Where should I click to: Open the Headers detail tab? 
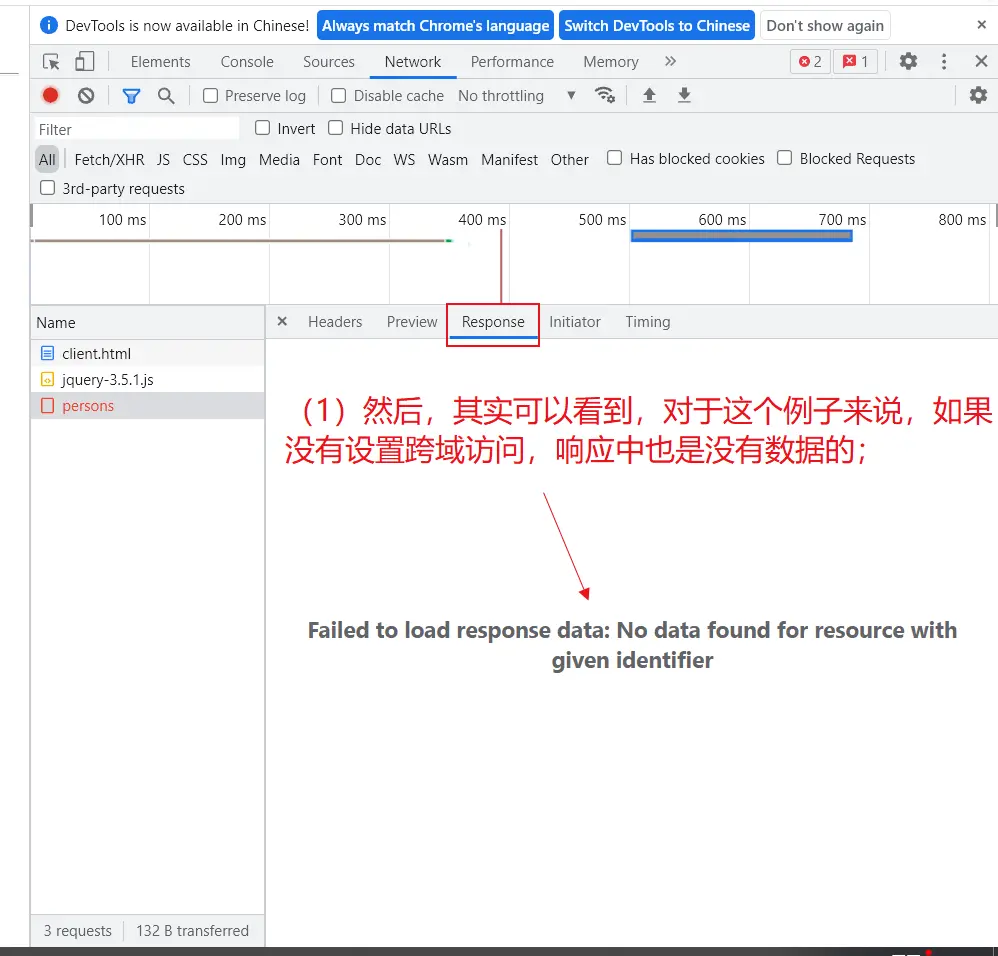pos(335,321)
